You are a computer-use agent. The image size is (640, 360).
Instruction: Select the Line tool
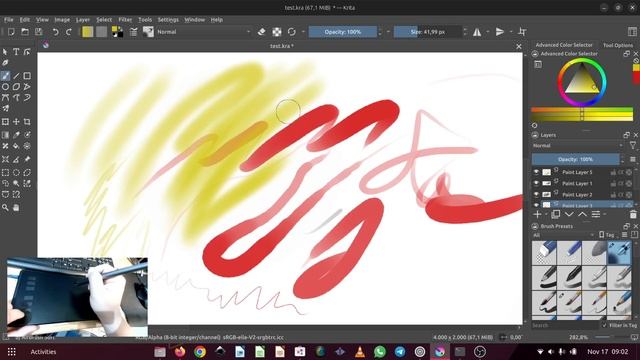pyautogui.click(x=16, y=76)
